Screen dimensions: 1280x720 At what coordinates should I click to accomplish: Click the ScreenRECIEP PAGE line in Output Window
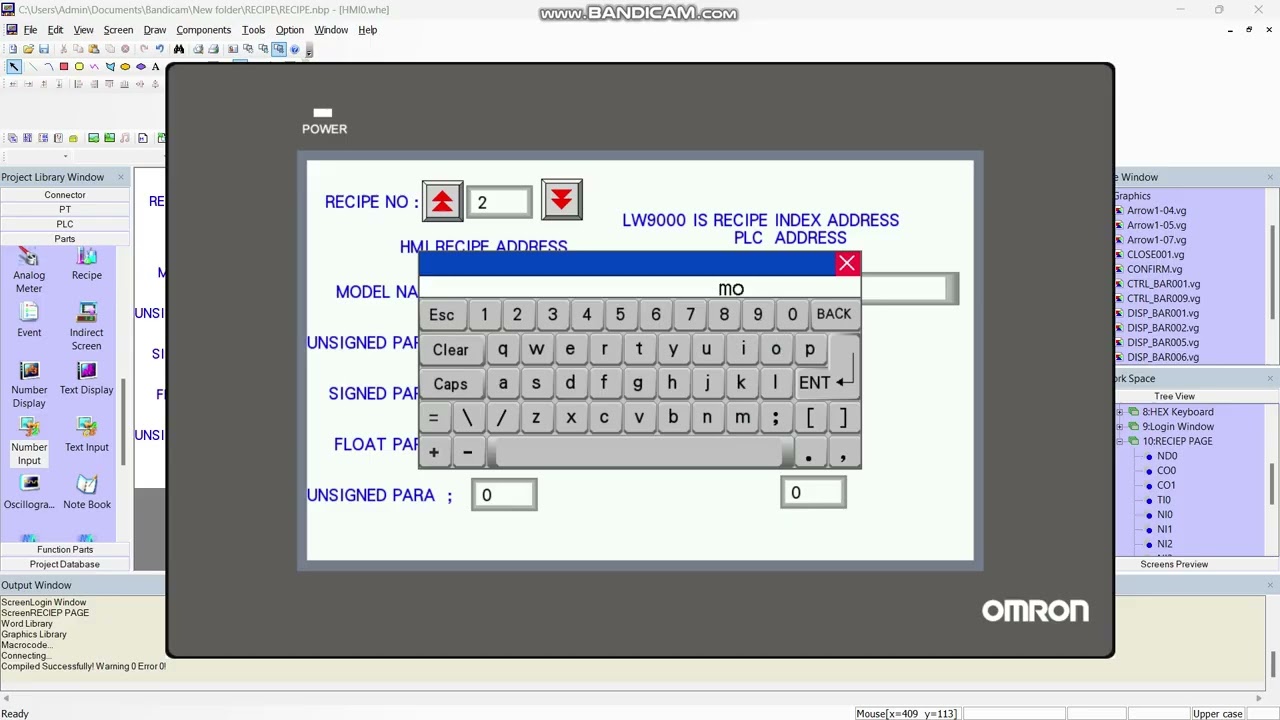point(45,613)
